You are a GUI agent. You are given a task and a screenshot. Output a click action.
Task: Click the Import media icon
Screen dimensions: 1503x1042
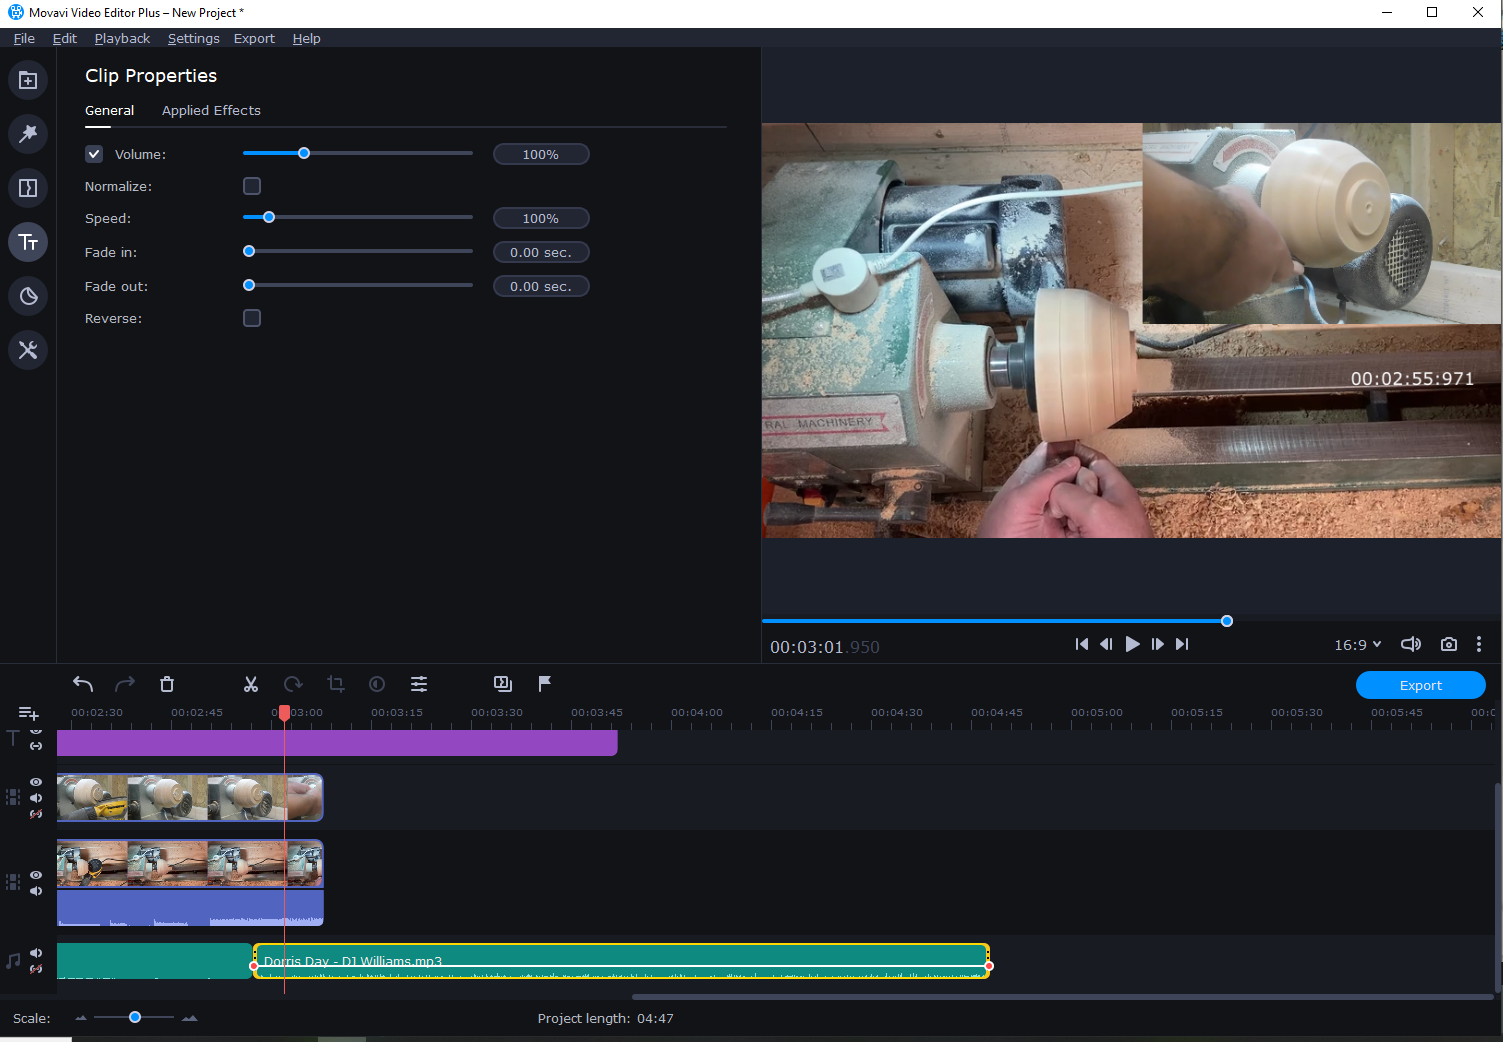(27, 80)
